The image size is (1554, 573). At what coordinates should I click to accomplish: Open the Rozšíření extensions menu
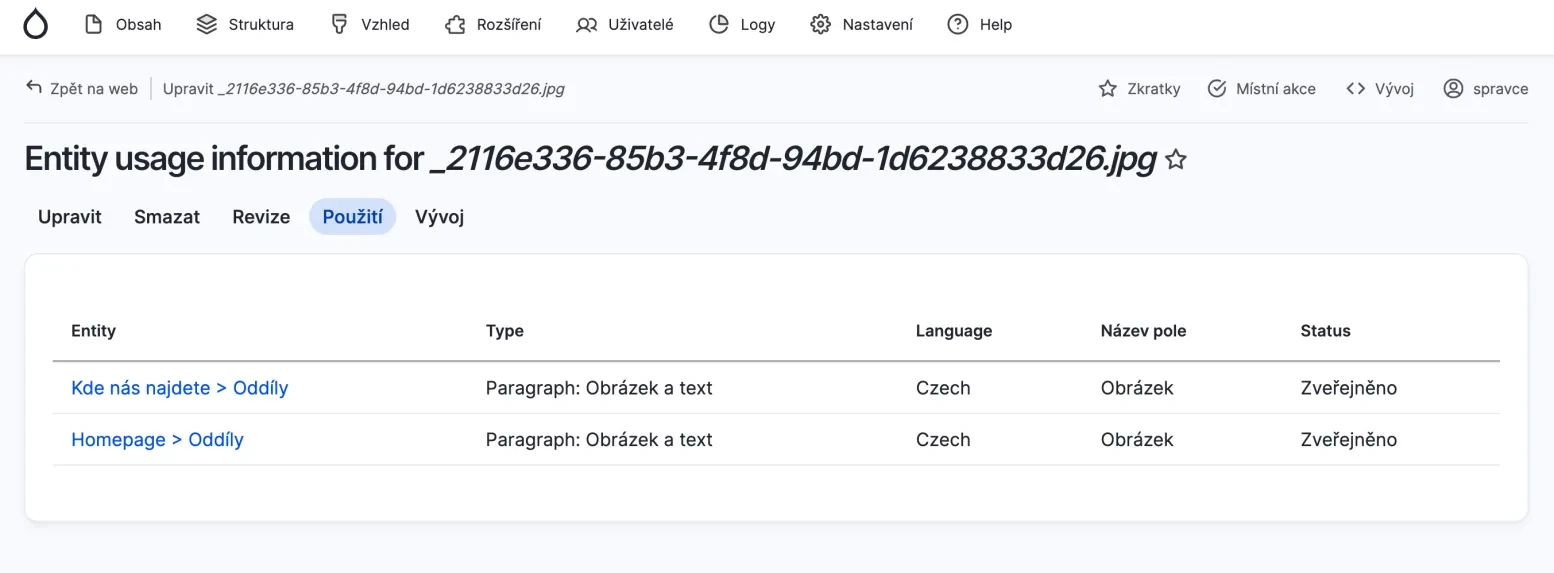click(493, 24)
